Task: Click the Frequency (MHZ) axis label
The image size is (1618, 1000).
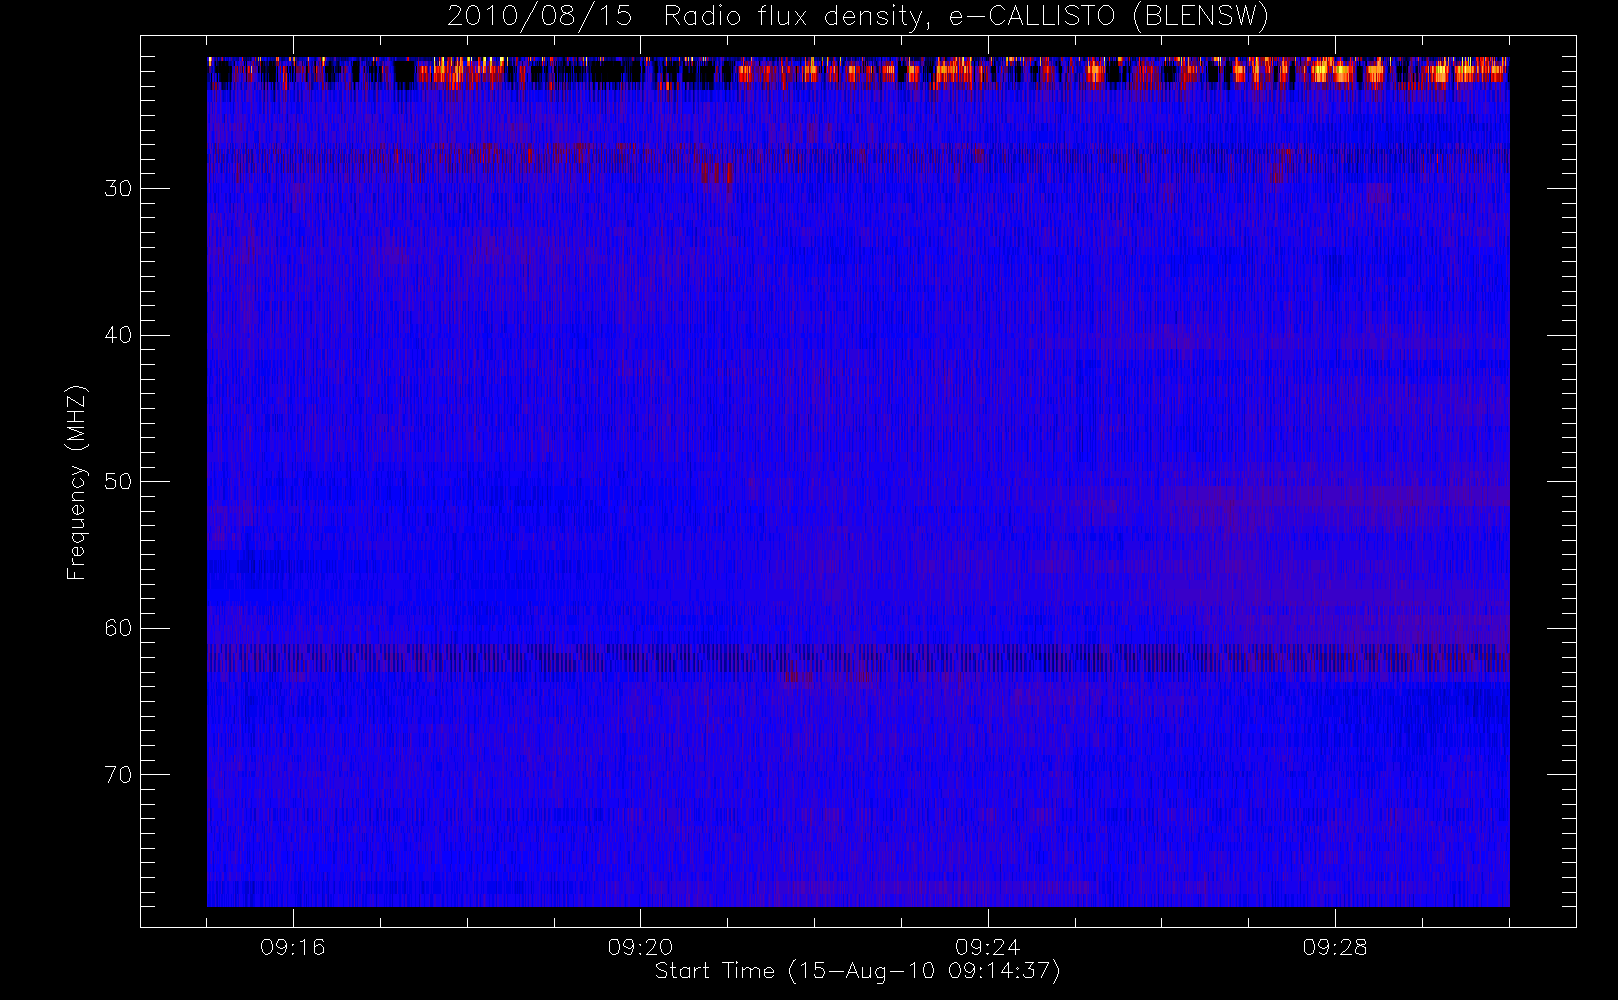Action: [76, 482]
